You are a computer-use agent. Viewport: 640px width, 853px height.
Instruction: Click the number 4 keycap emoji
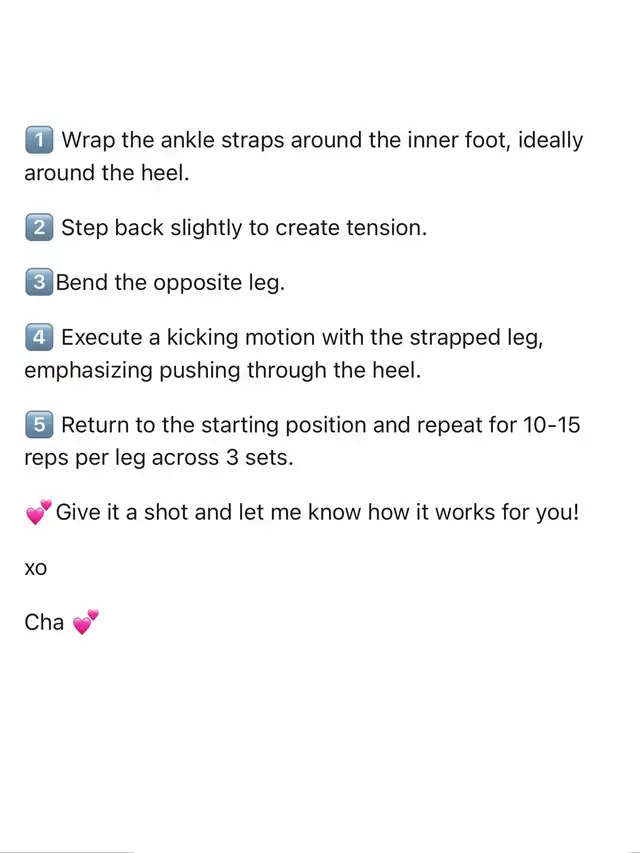(x=38, y=338)
